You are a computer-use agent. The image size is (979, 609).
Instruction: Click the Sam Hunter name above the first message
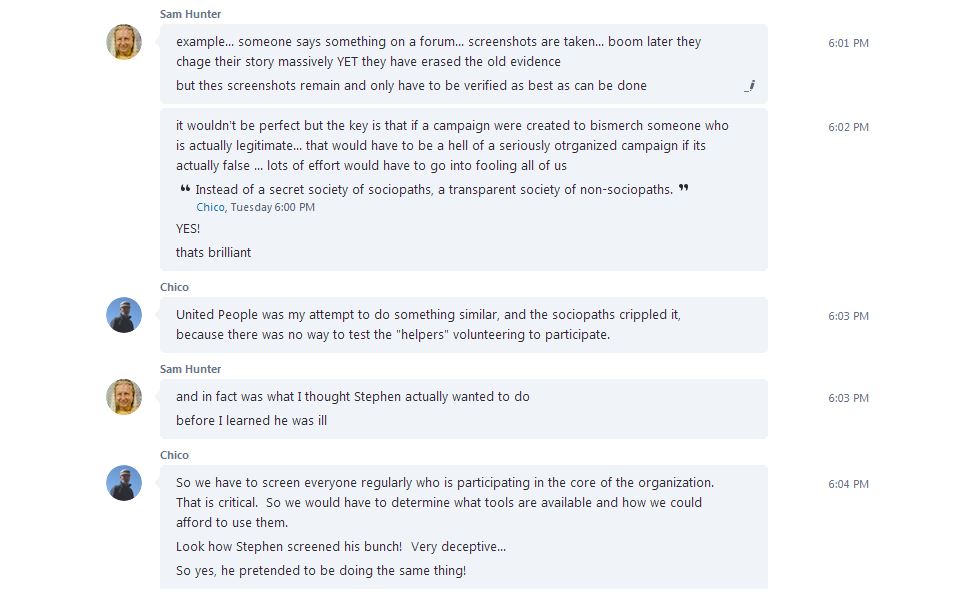point(190,14)
